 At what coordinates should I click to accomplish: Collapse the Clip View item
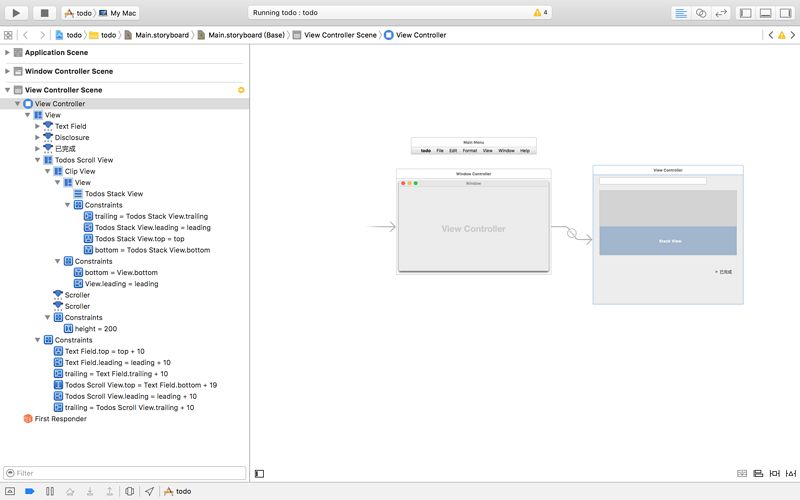click(47, 171)
